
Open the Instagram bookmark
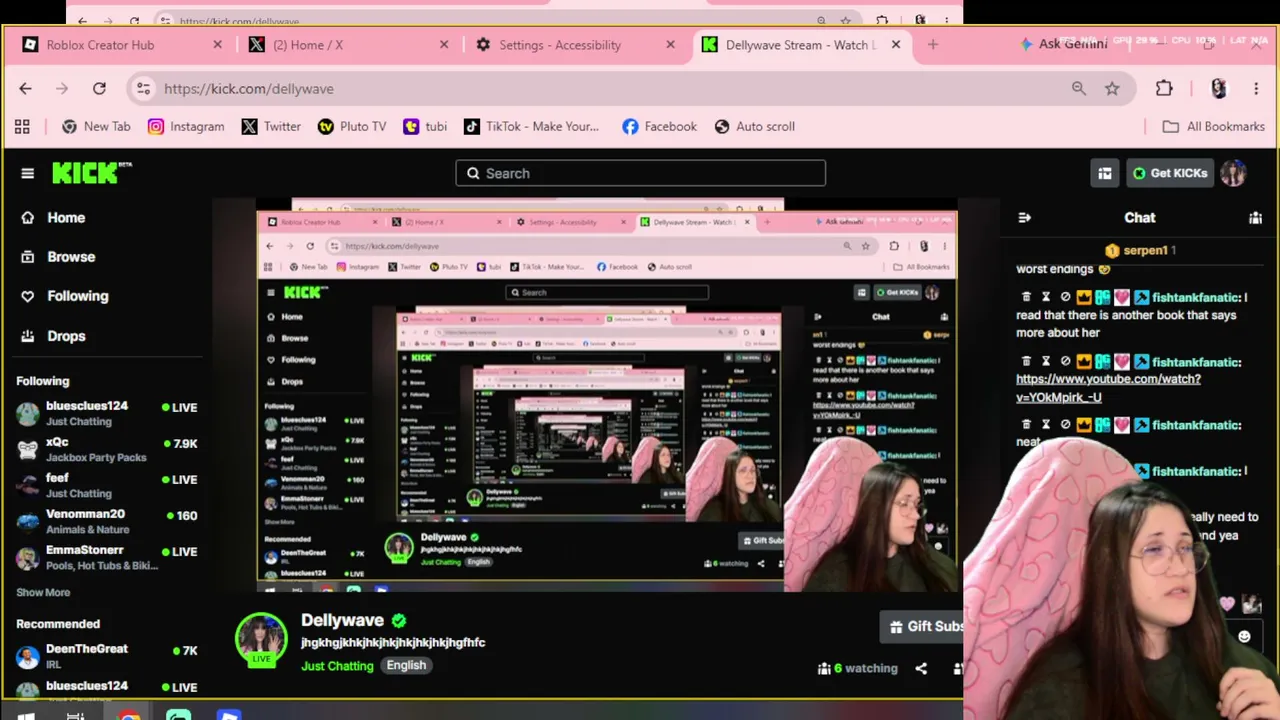pos(186,126)
